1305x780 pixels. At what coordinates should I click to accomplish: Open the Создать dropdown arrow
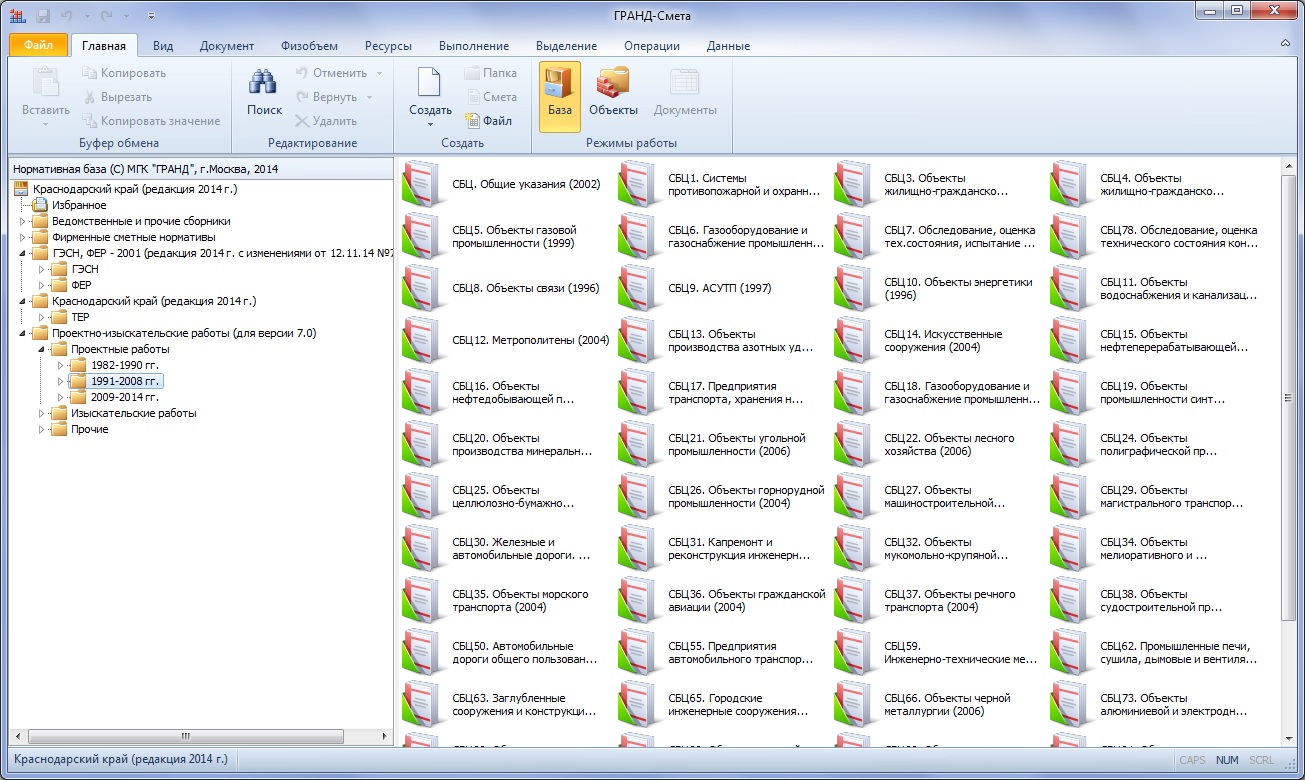(x=430, y=125)
